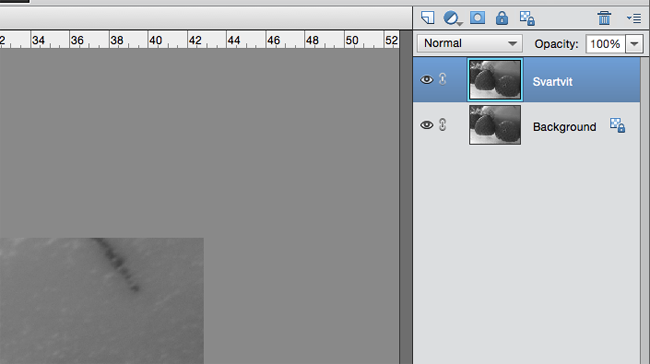Add a layer mask
650x364 pixels.
coord(477,18)
